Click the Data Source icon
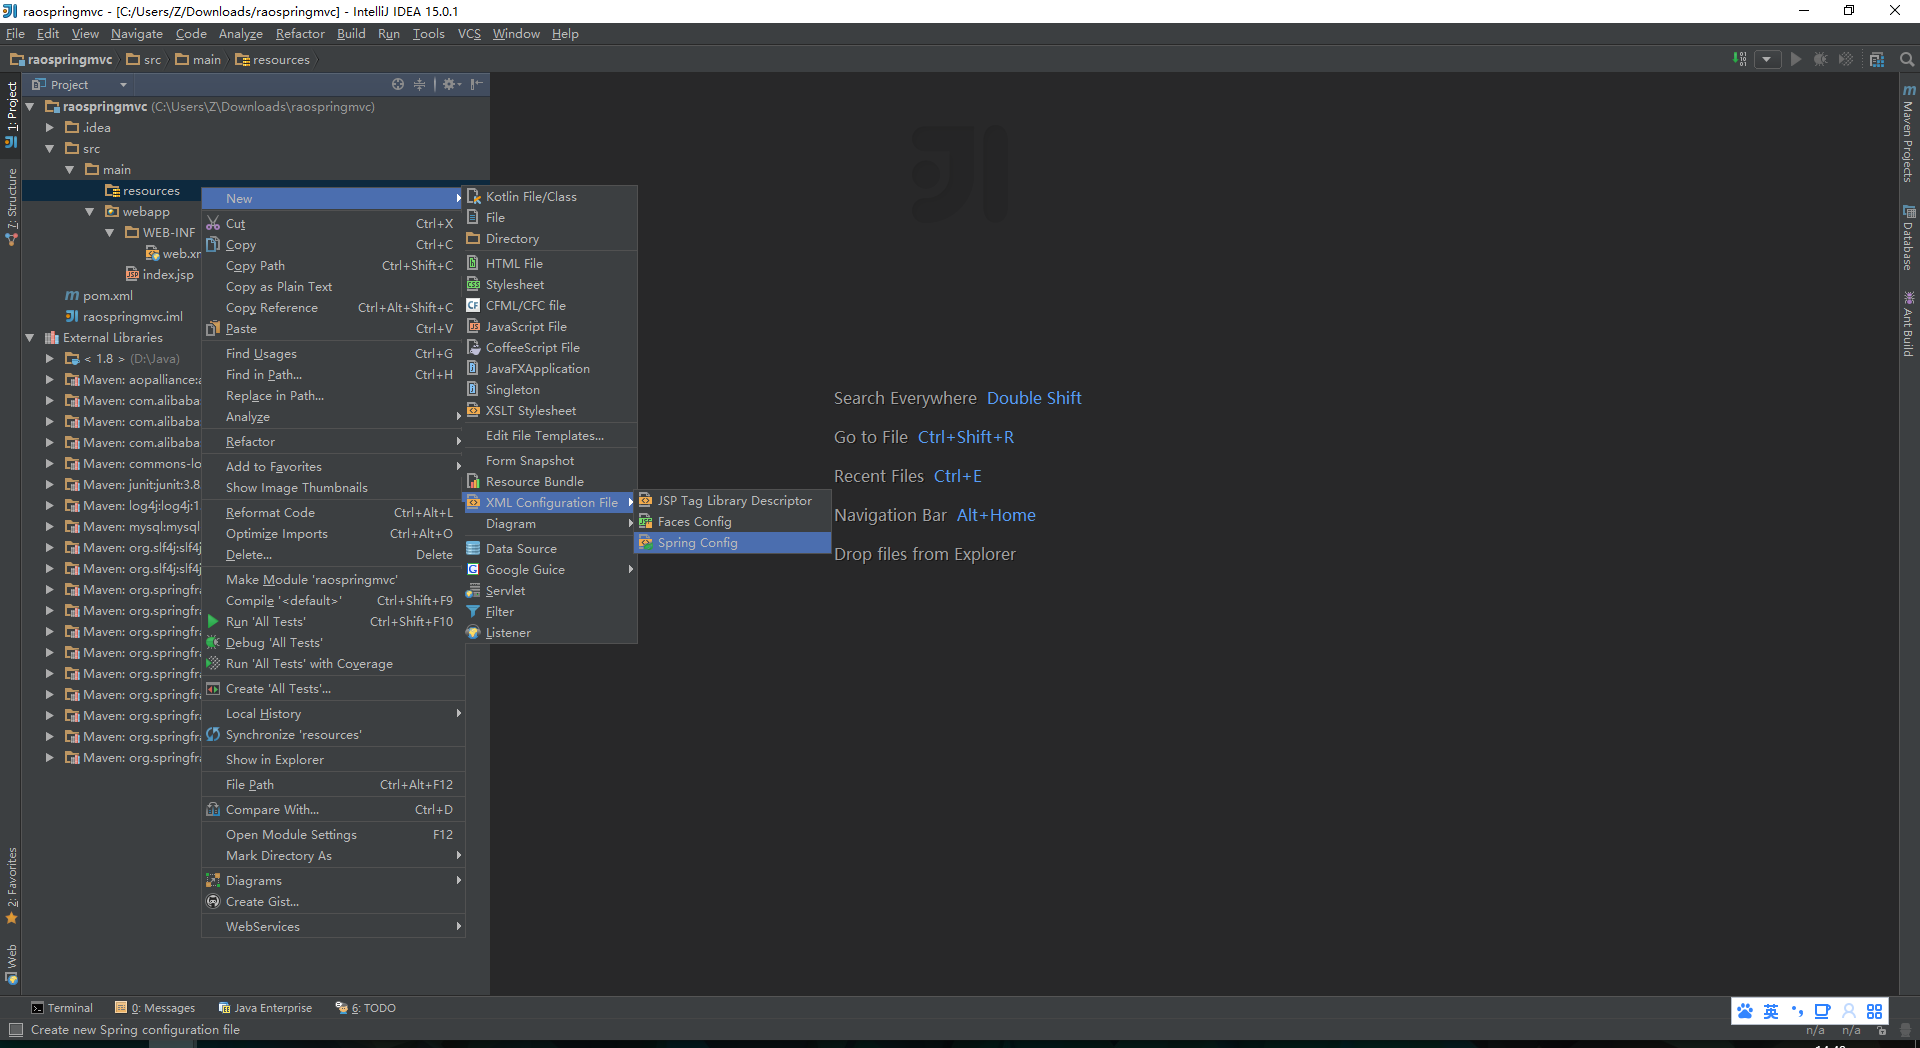The image size is (1920, 1048). pos(474,549)
